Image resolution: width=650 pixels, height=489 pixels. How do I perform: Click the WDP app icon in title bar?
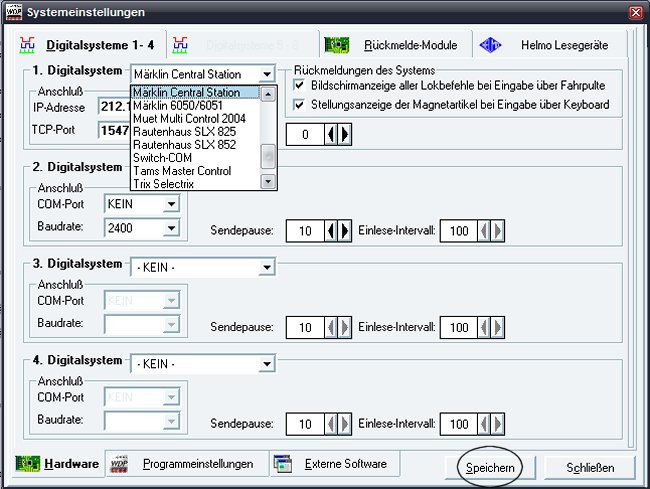point(14,12)
